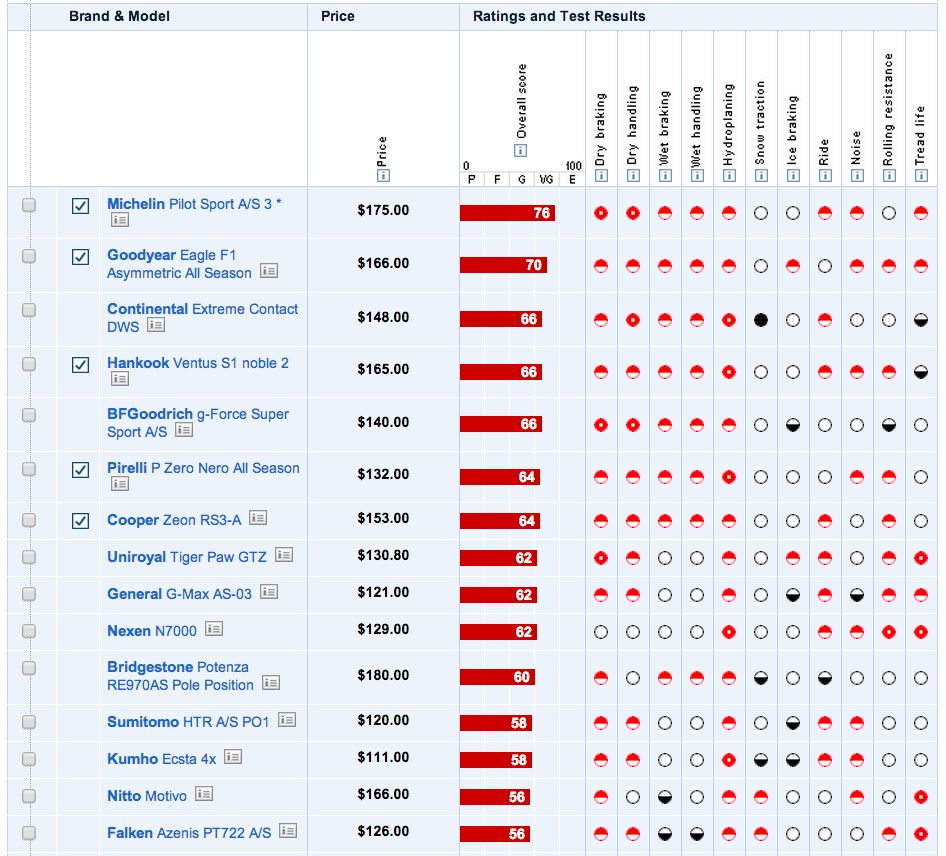Follow the Uniroyal Tiger Paw GTZ link
This screenshot has width=946, height=856.
187,557
